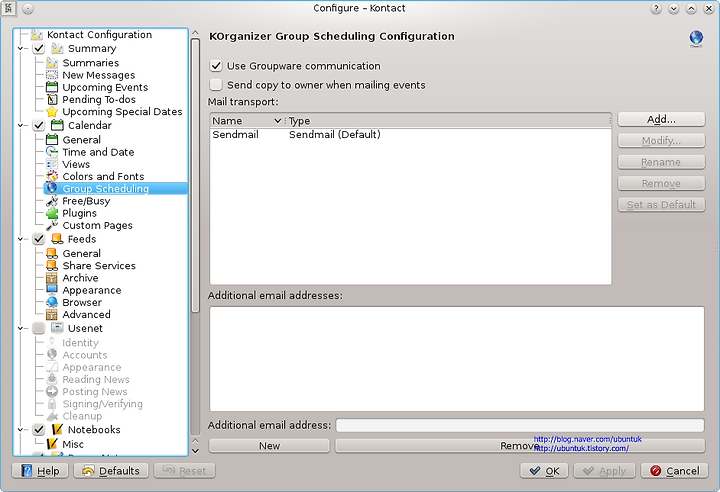Click the Notebooks Misc icon

point(52,444)
